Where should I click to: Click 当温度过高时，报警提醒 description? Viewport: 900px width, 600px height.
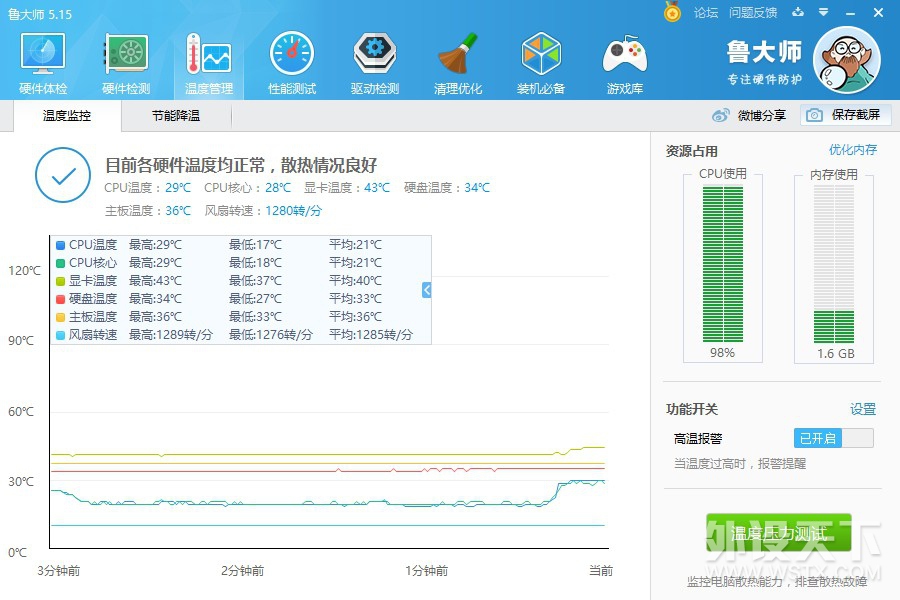[x=740, y=463]
